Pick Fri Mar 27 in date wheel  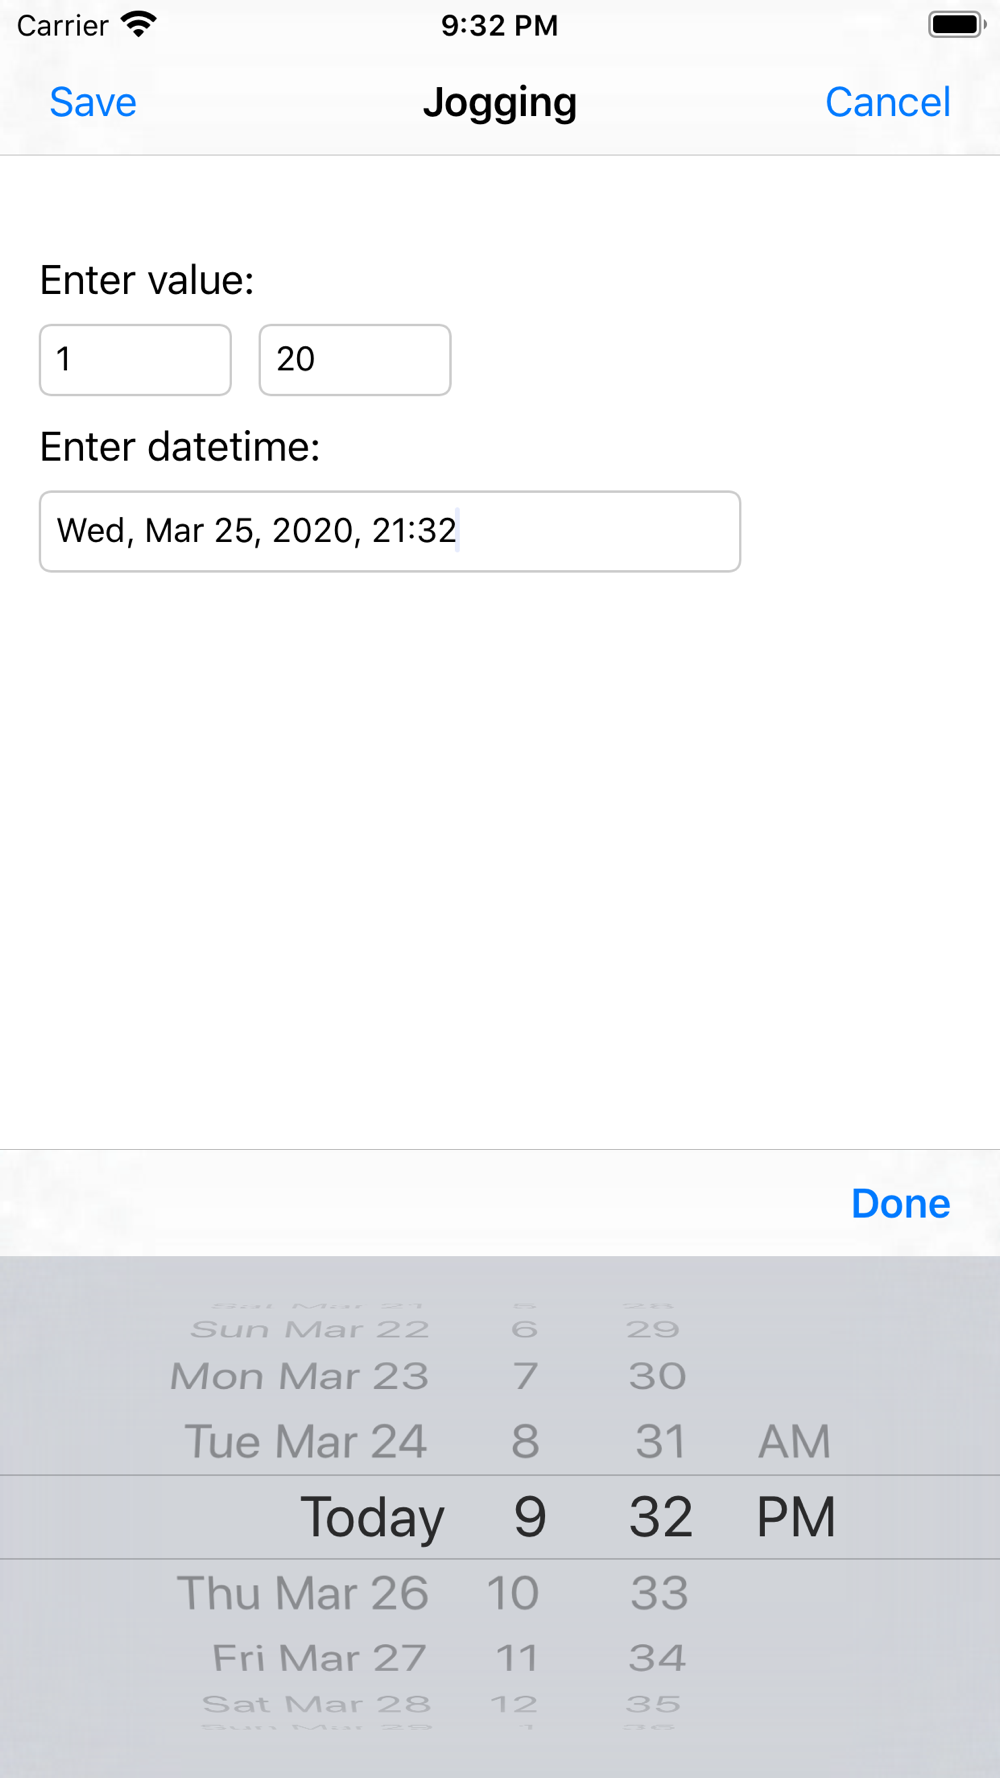point(319,1658)
